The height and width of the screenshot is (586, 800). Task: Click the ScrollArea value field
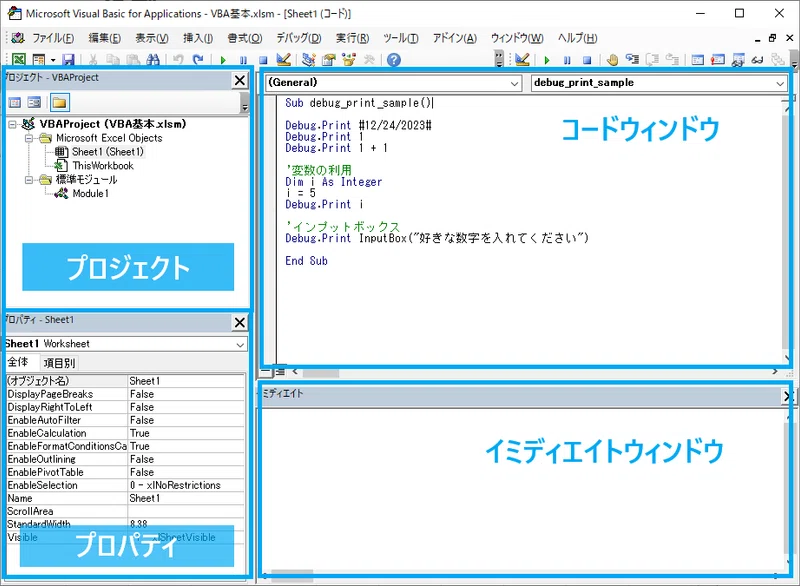(186, 511)
